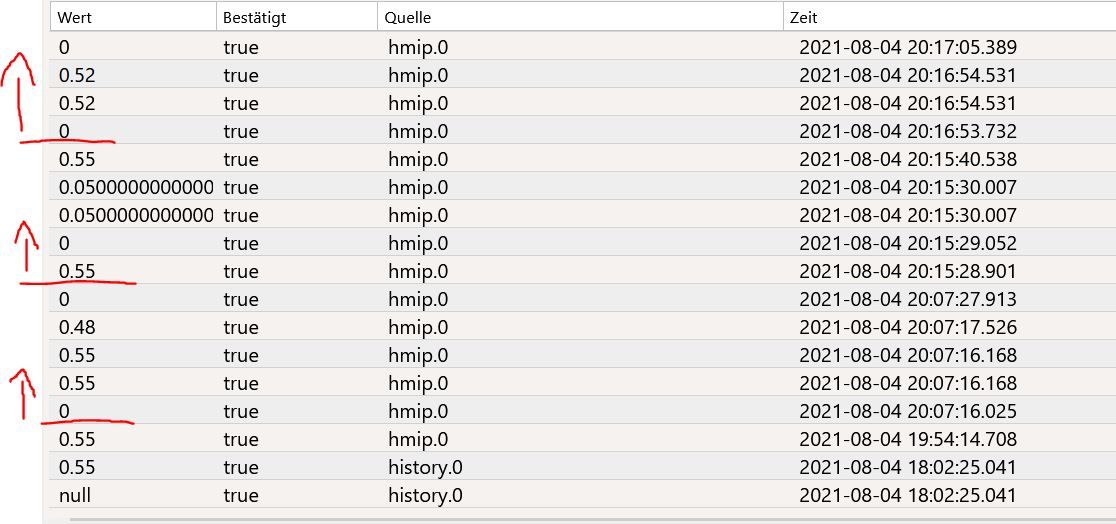This screenshot has width=1116, height=524.
Task: Select the 0.55 value at 20:15:28.901
Action: pyautogui.click(x=77, y=271)
